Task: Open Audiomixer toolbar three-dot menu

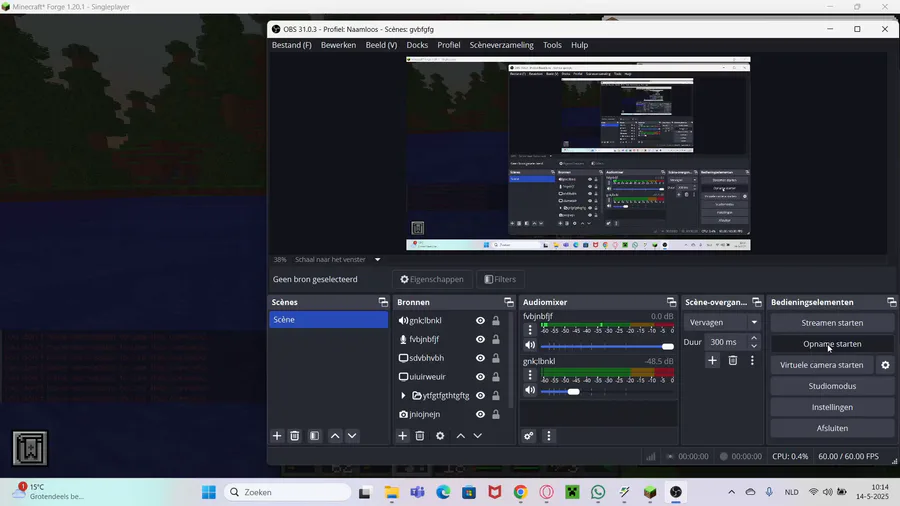Action: [x=549, y=436]
